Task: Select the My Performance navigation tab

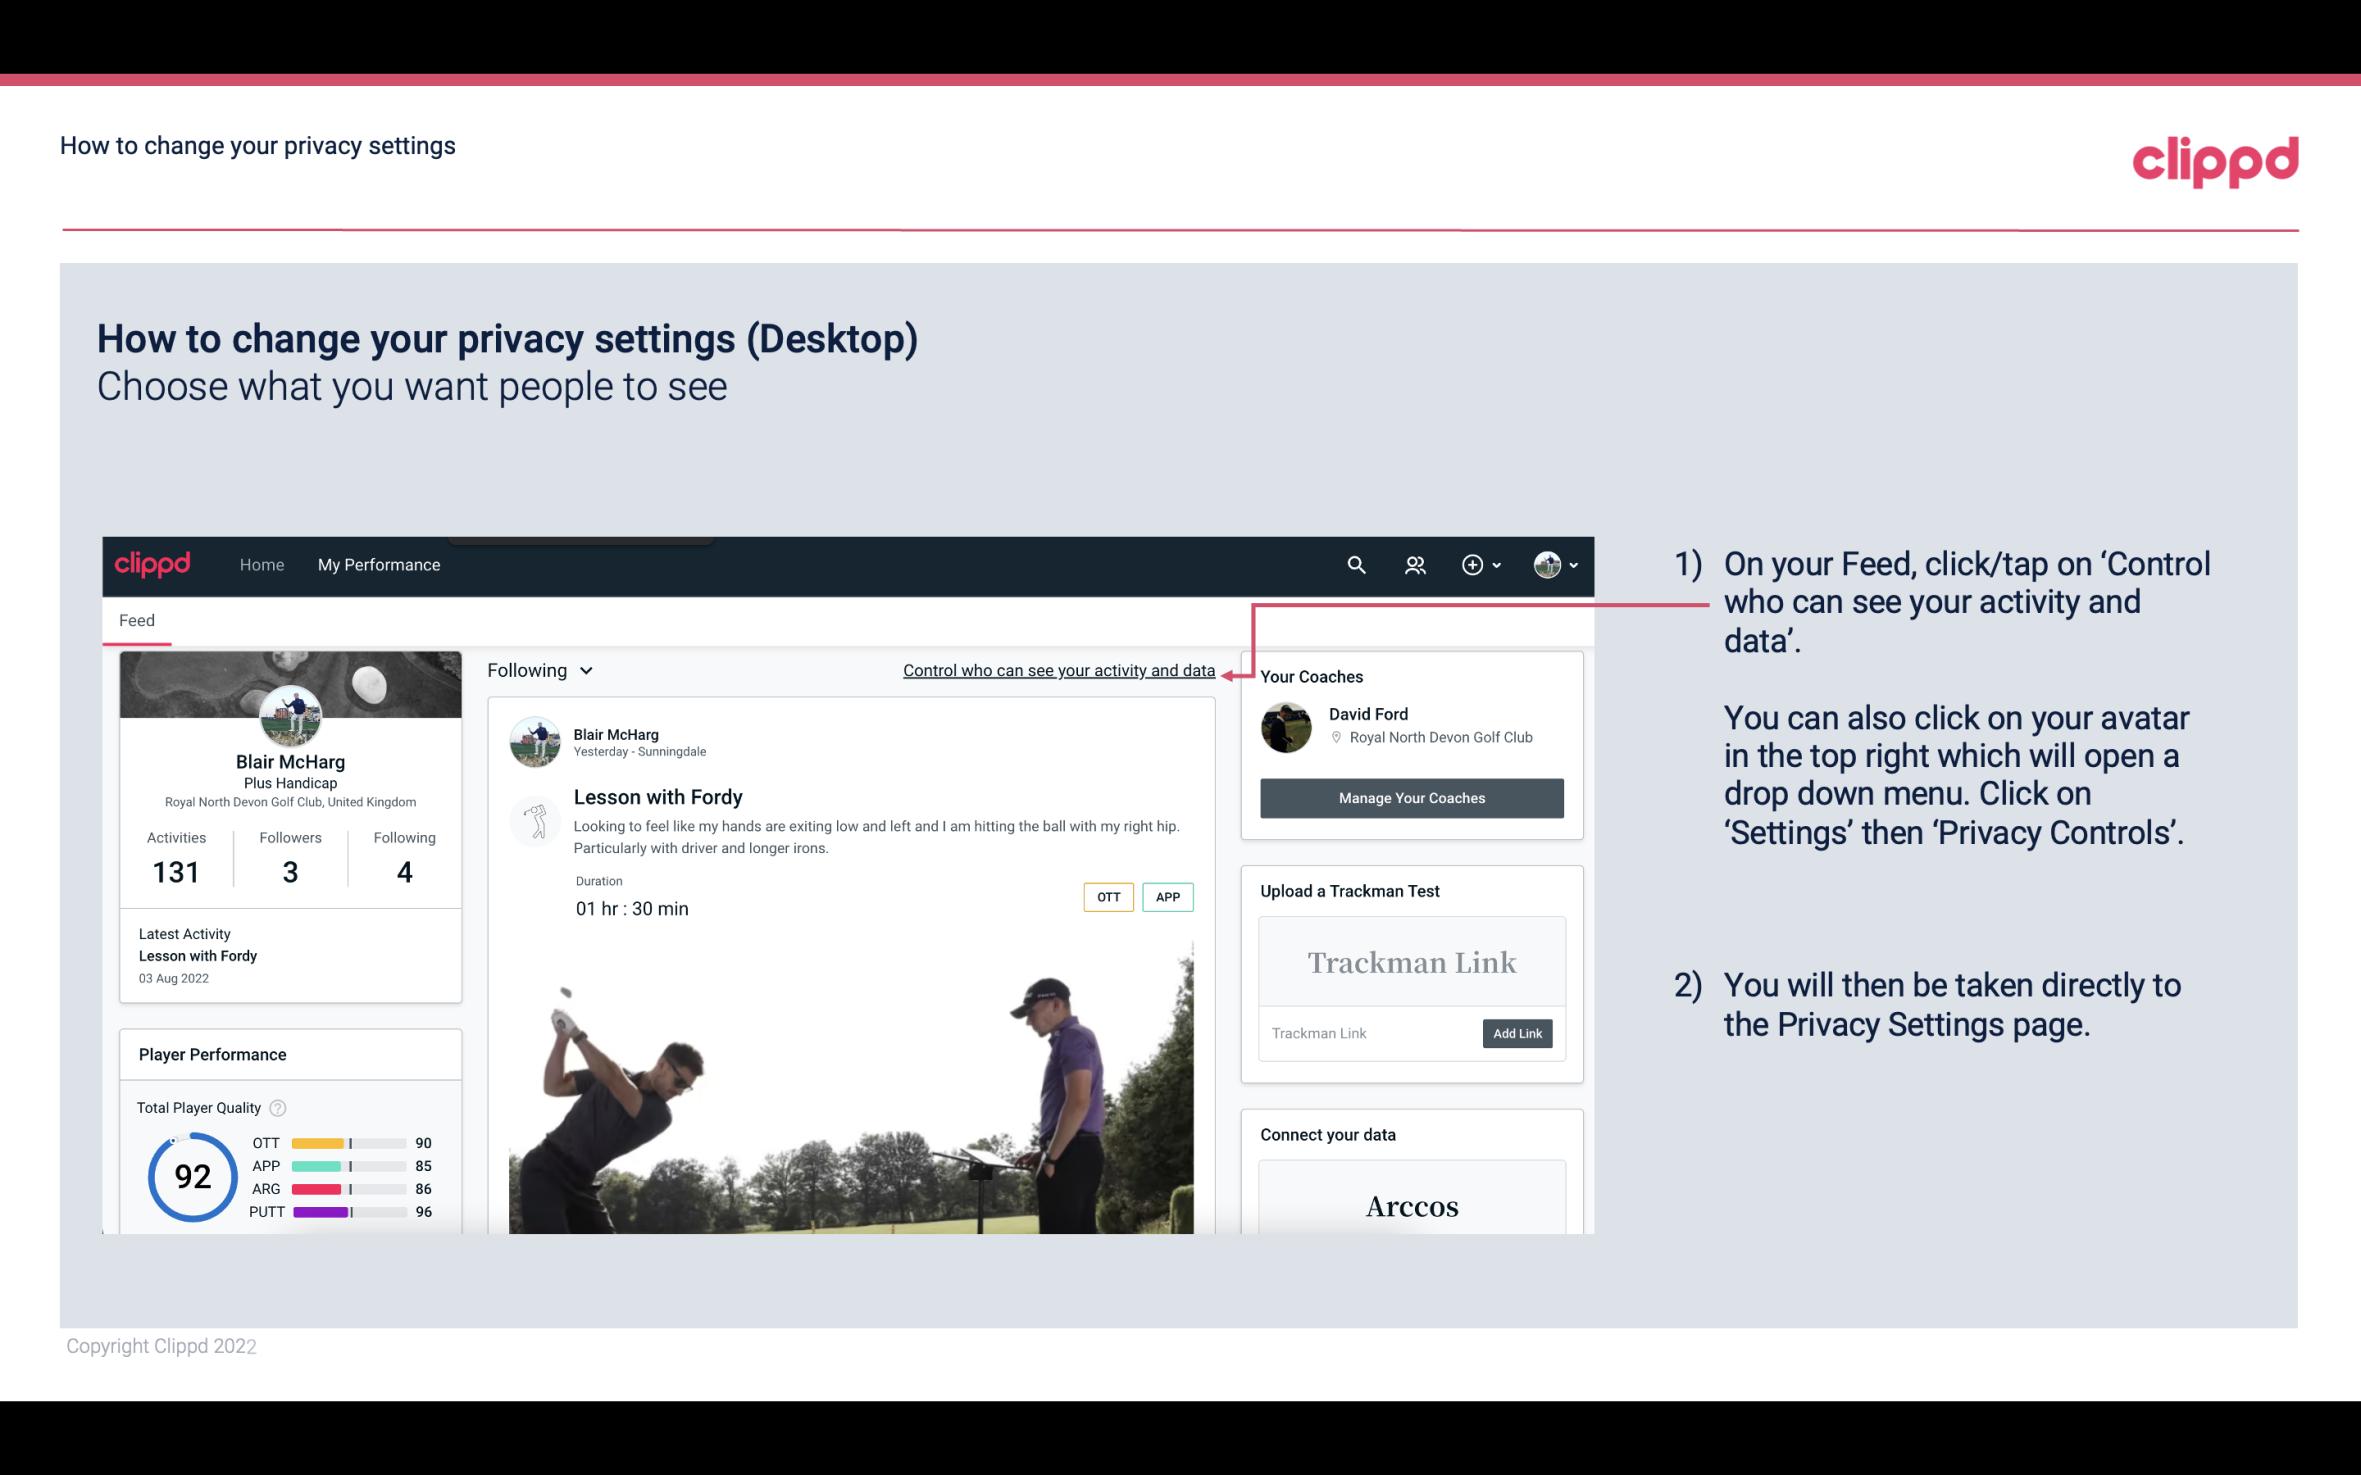Action: coord(379,564)
